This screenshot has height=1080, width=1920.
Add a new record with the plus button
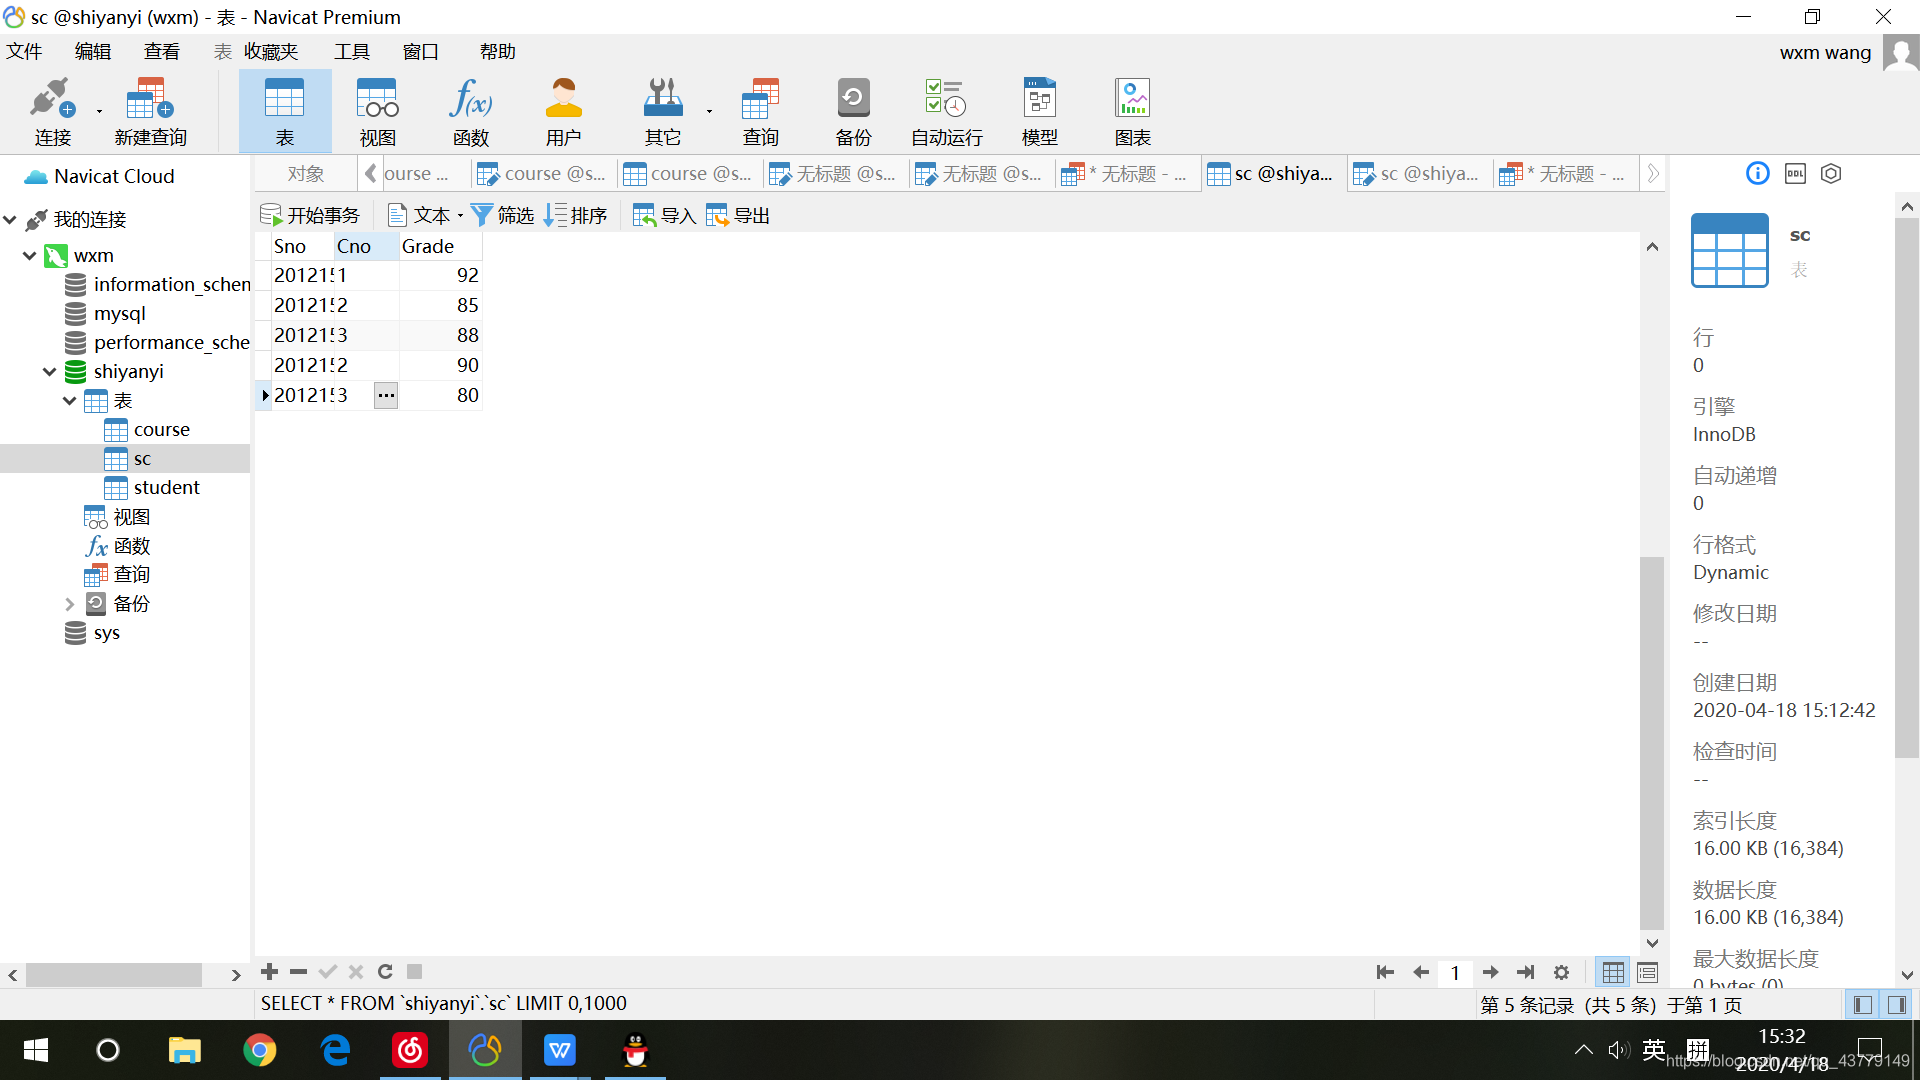click(268, 971)
